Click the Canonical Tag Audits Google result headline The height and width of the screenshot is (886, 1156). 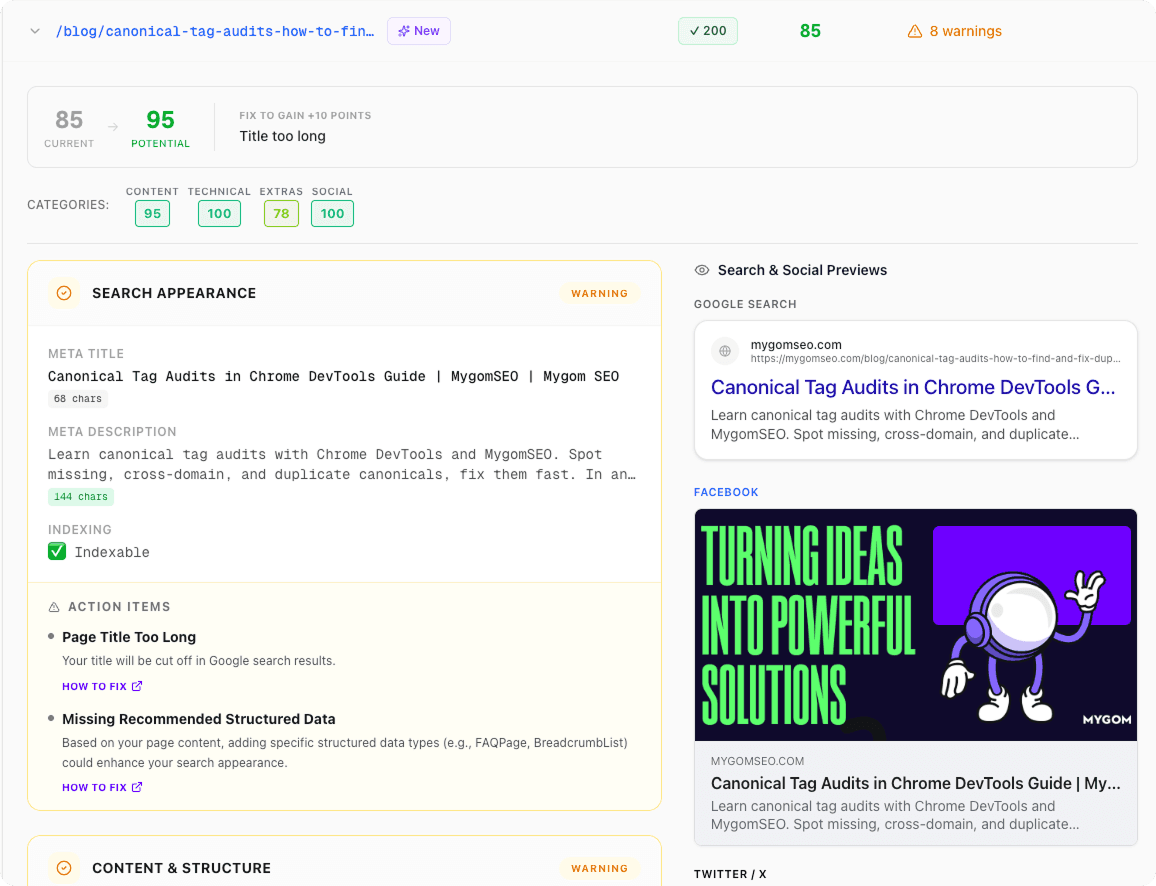coord(913,387)
